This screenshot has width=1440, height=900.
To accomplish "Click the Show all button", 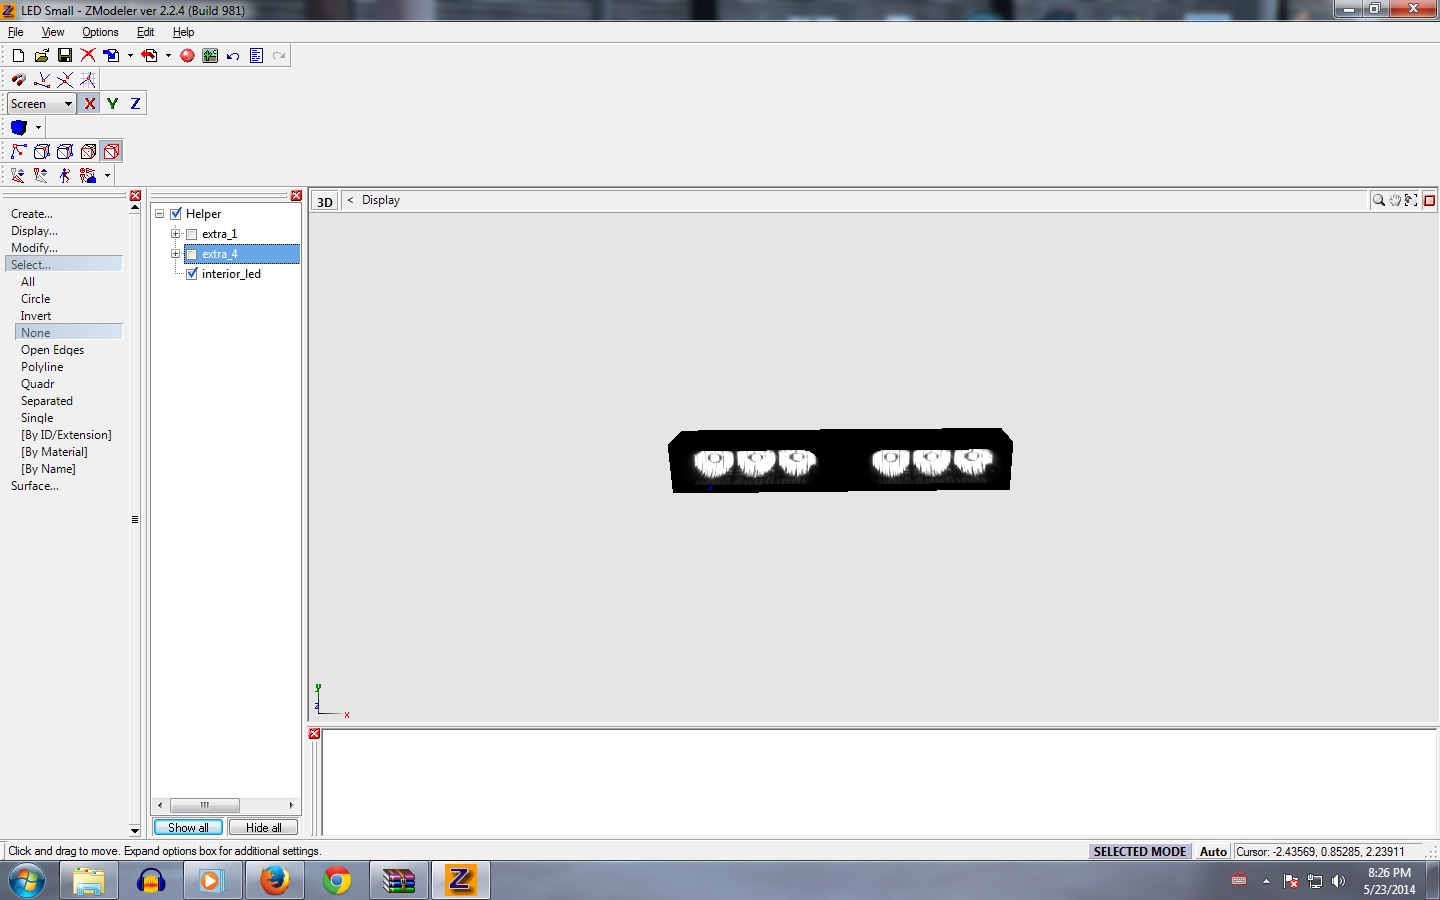I will point(188,828).
